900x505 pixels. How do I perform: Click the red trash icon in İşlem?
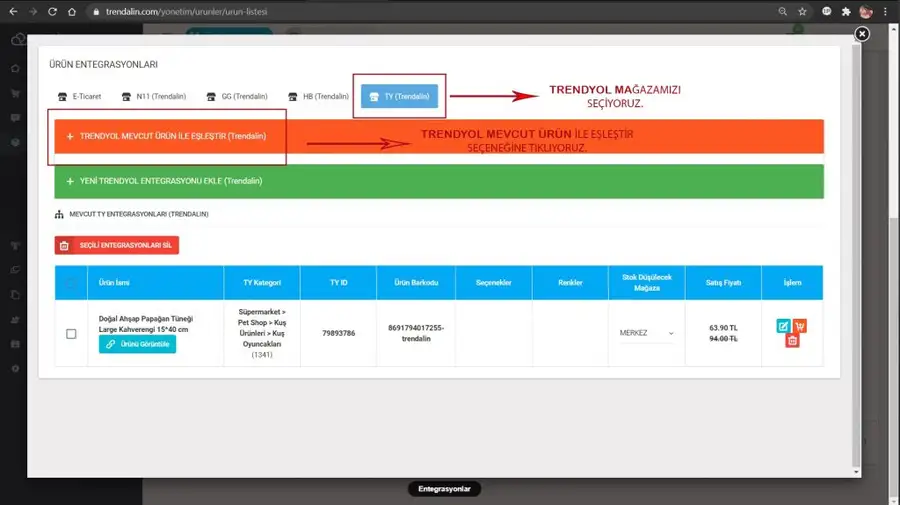792,341
